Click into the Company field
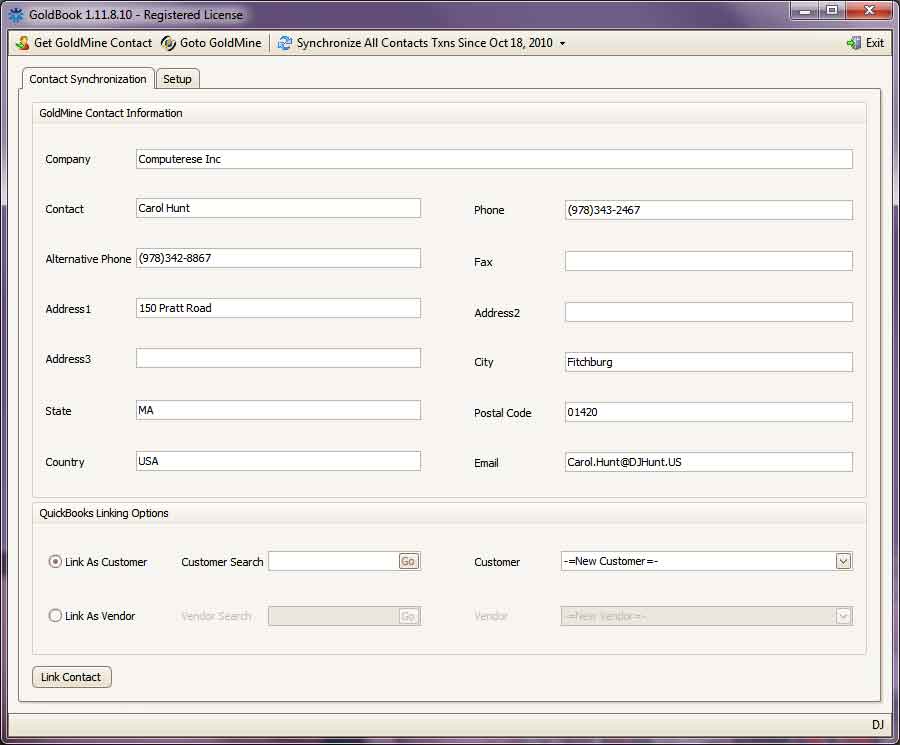The height and width of the screenshot is (745, 900). [x=494, y=159]
